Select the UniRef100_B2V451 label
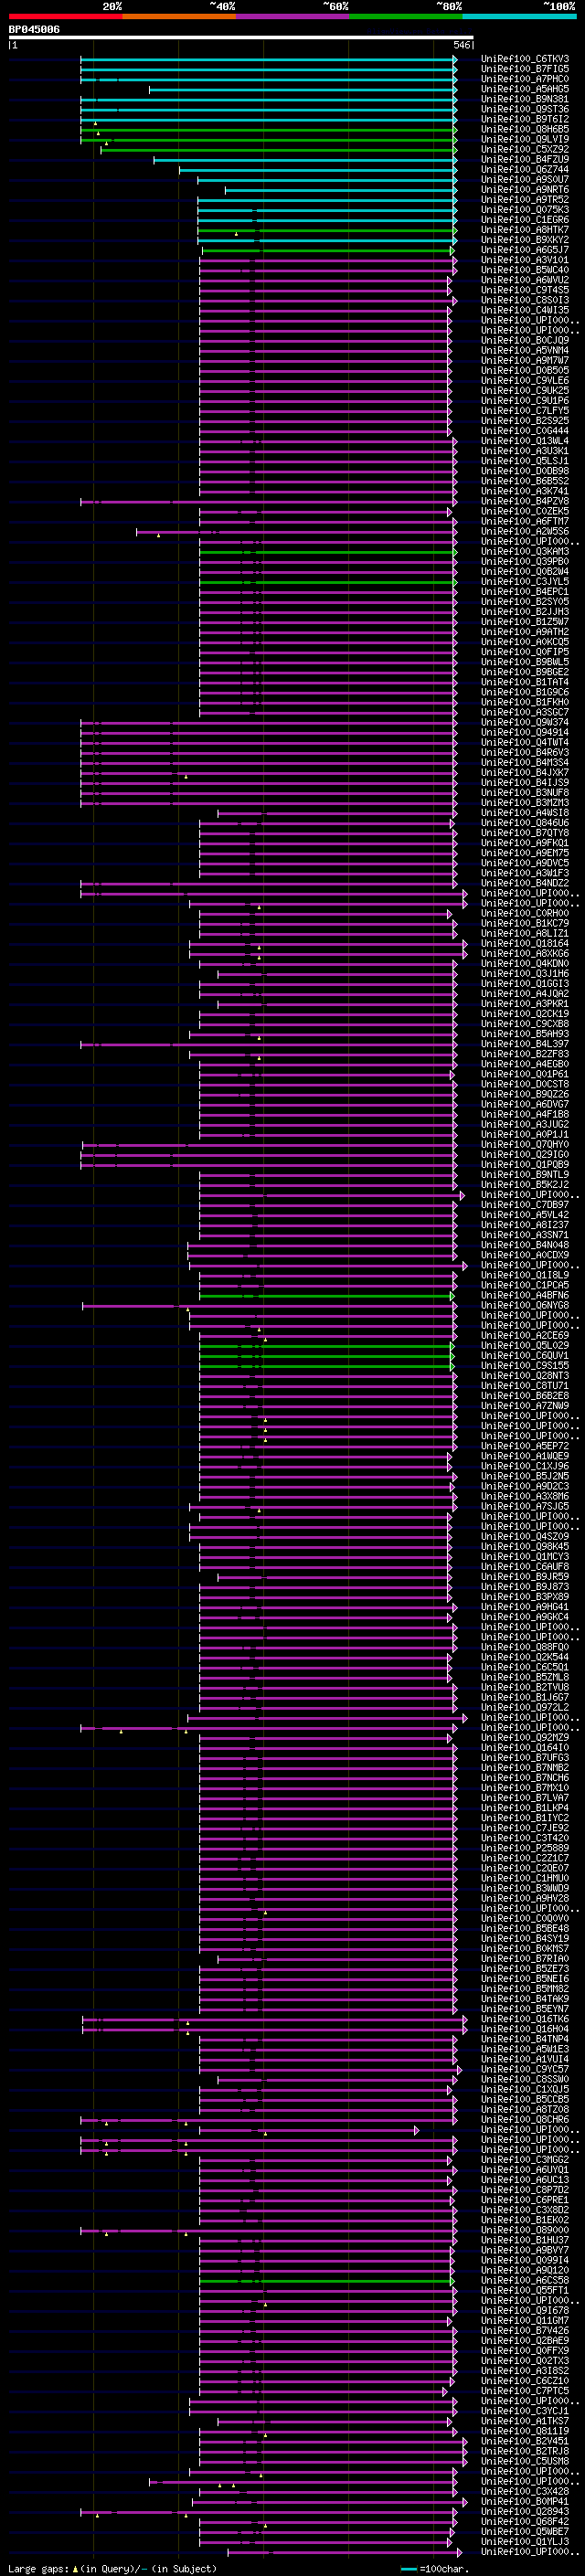 point(525,2441)
